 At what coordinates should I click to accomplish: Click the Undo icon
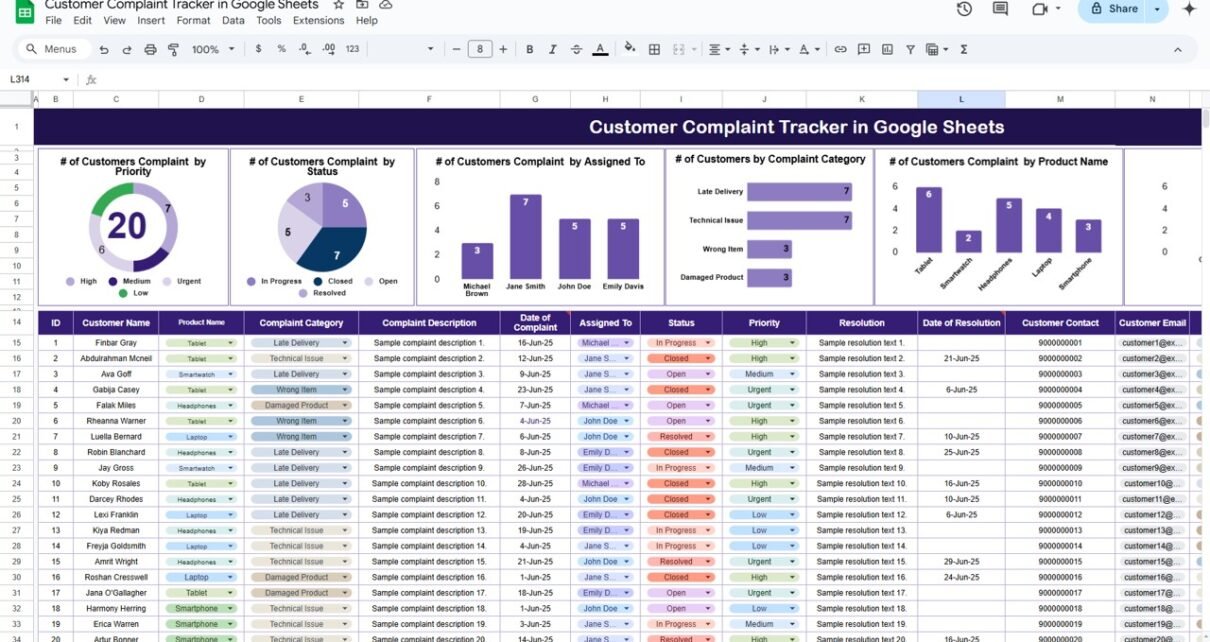pos(106,49)
